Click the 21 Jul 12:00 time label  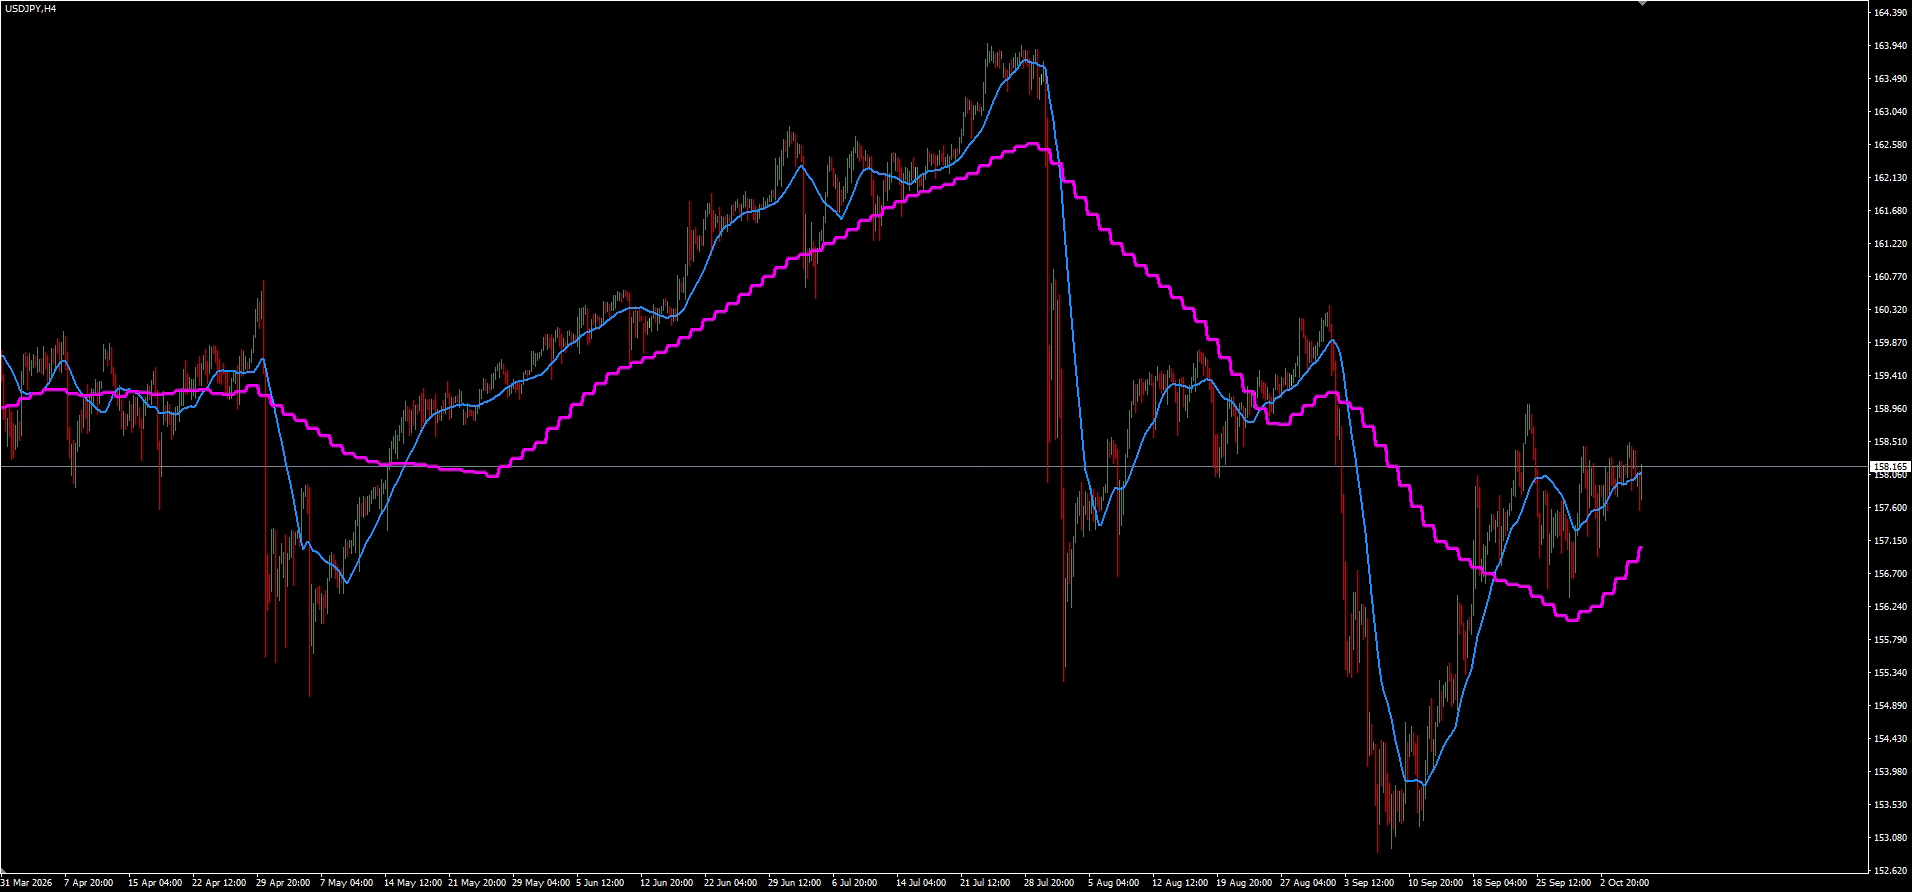pos(985,883)
